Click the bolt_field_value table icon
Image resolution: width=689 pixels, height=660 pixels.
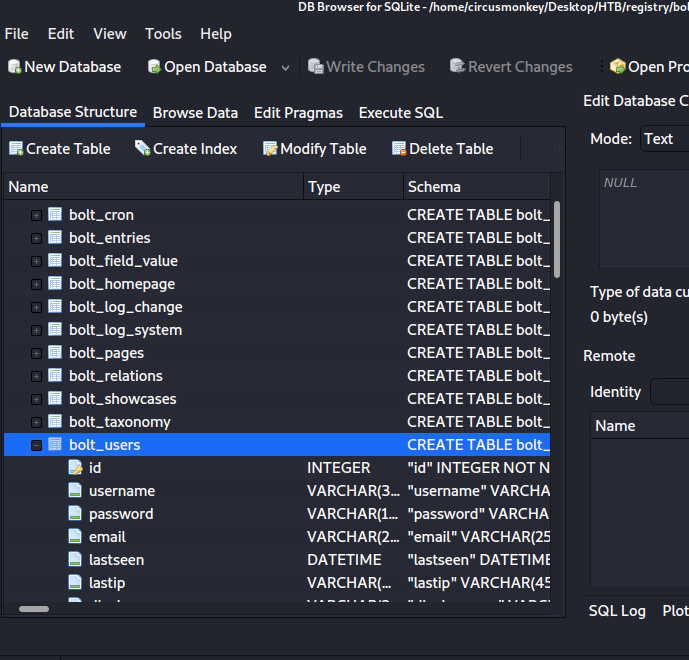coord(55,261)
